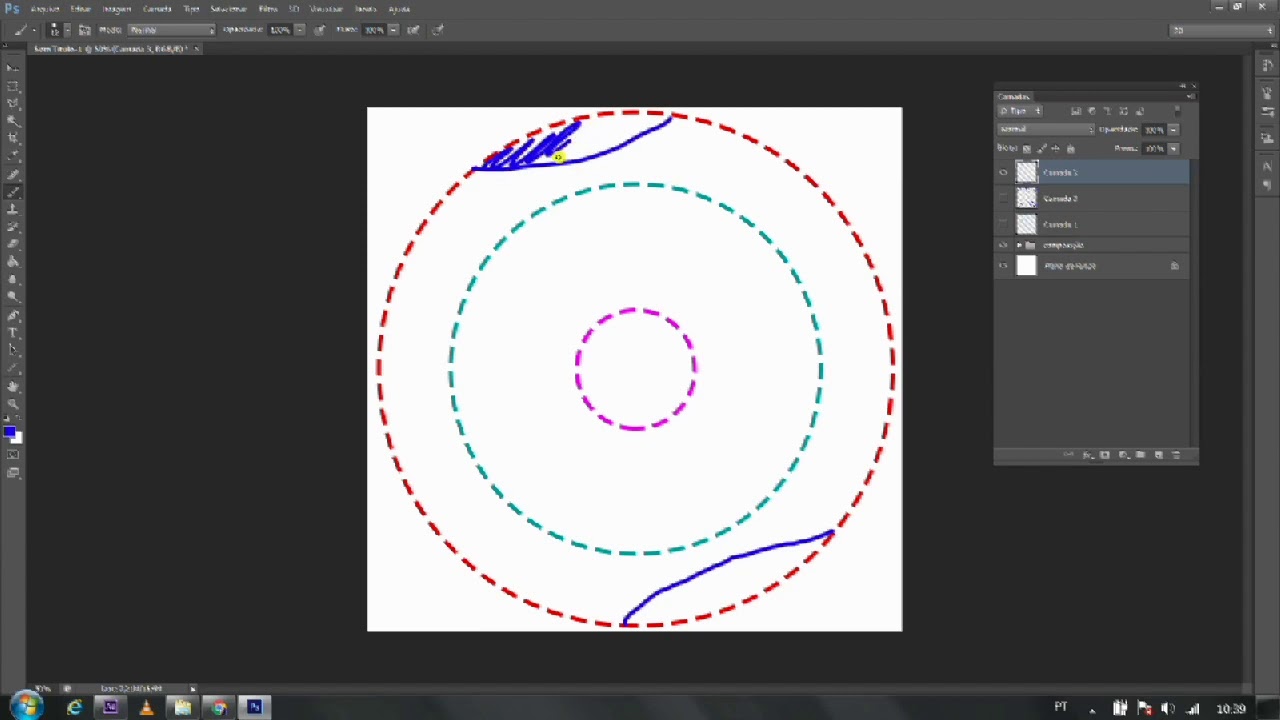
Task: Select the Brush tool in the toolbox
Action: coord(13,191)
